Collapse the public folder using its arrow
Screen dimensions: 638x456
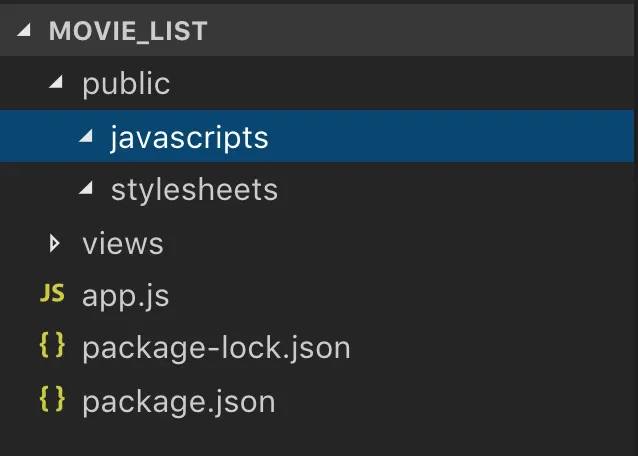tap(54, 84)
